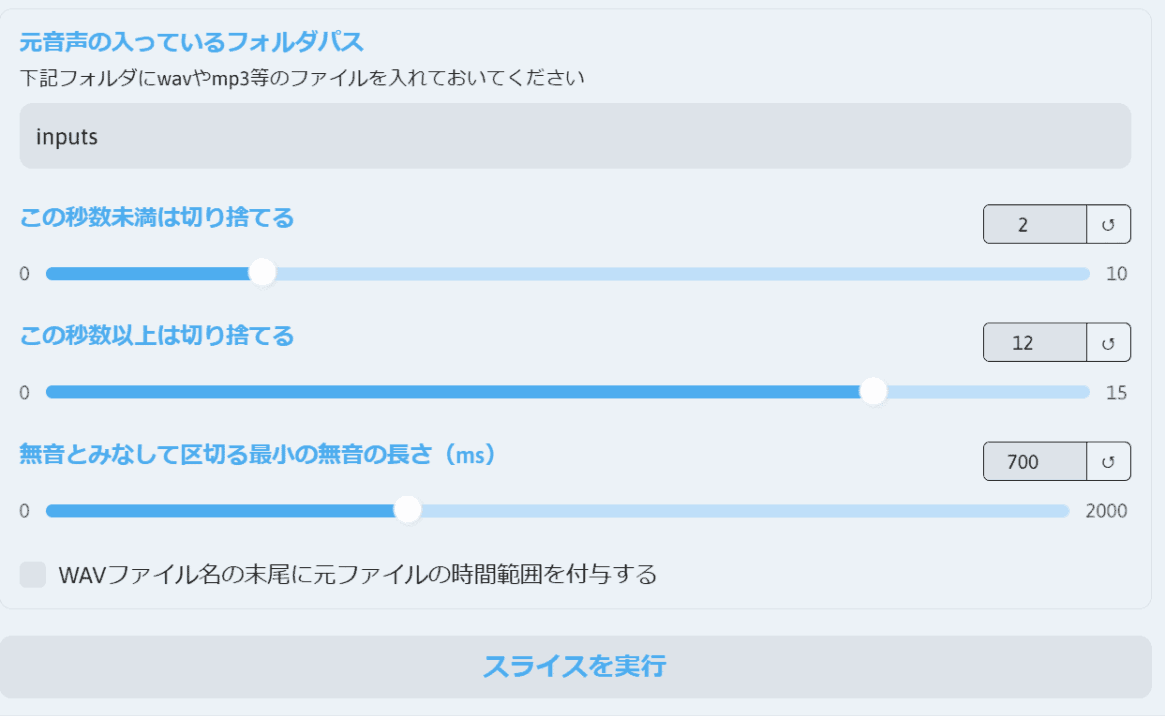The image size is (1165, 720).
Task: Click the maximum-seconds slider handle at 12
Action: (x=874, y=392)
